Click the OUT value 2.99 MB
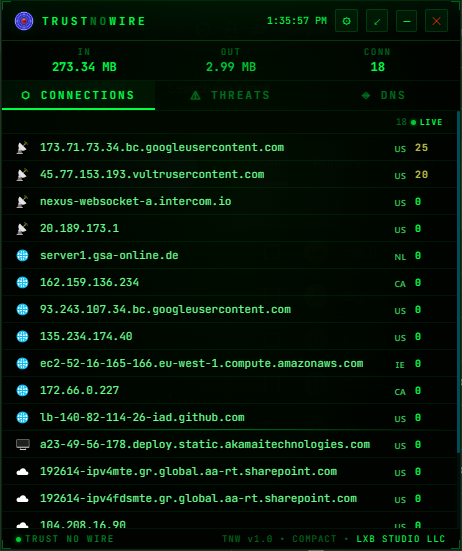The height and width of the screenshot is (551, 462). pyautogui.click(x=231, y=67)
